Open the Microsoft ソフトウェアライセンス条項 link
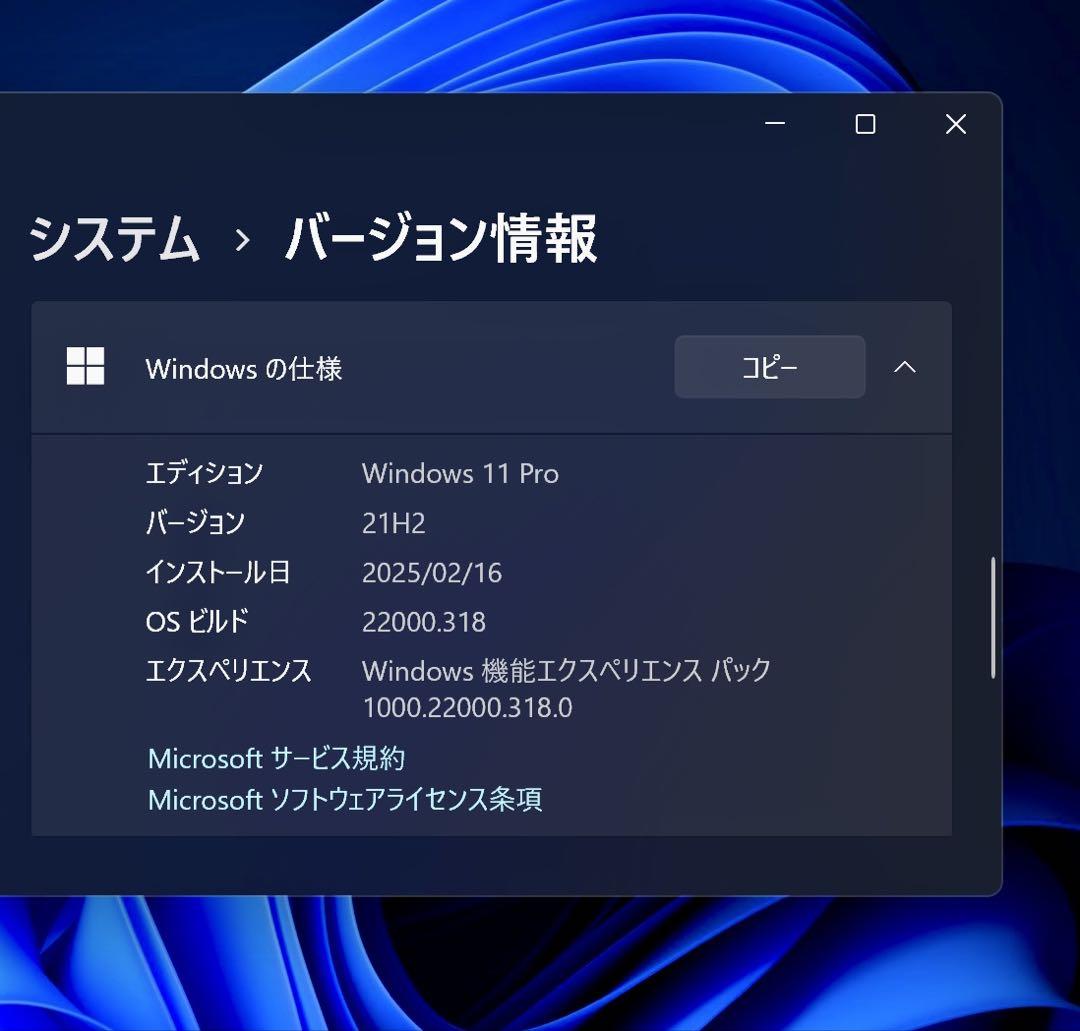 [345, 800]
